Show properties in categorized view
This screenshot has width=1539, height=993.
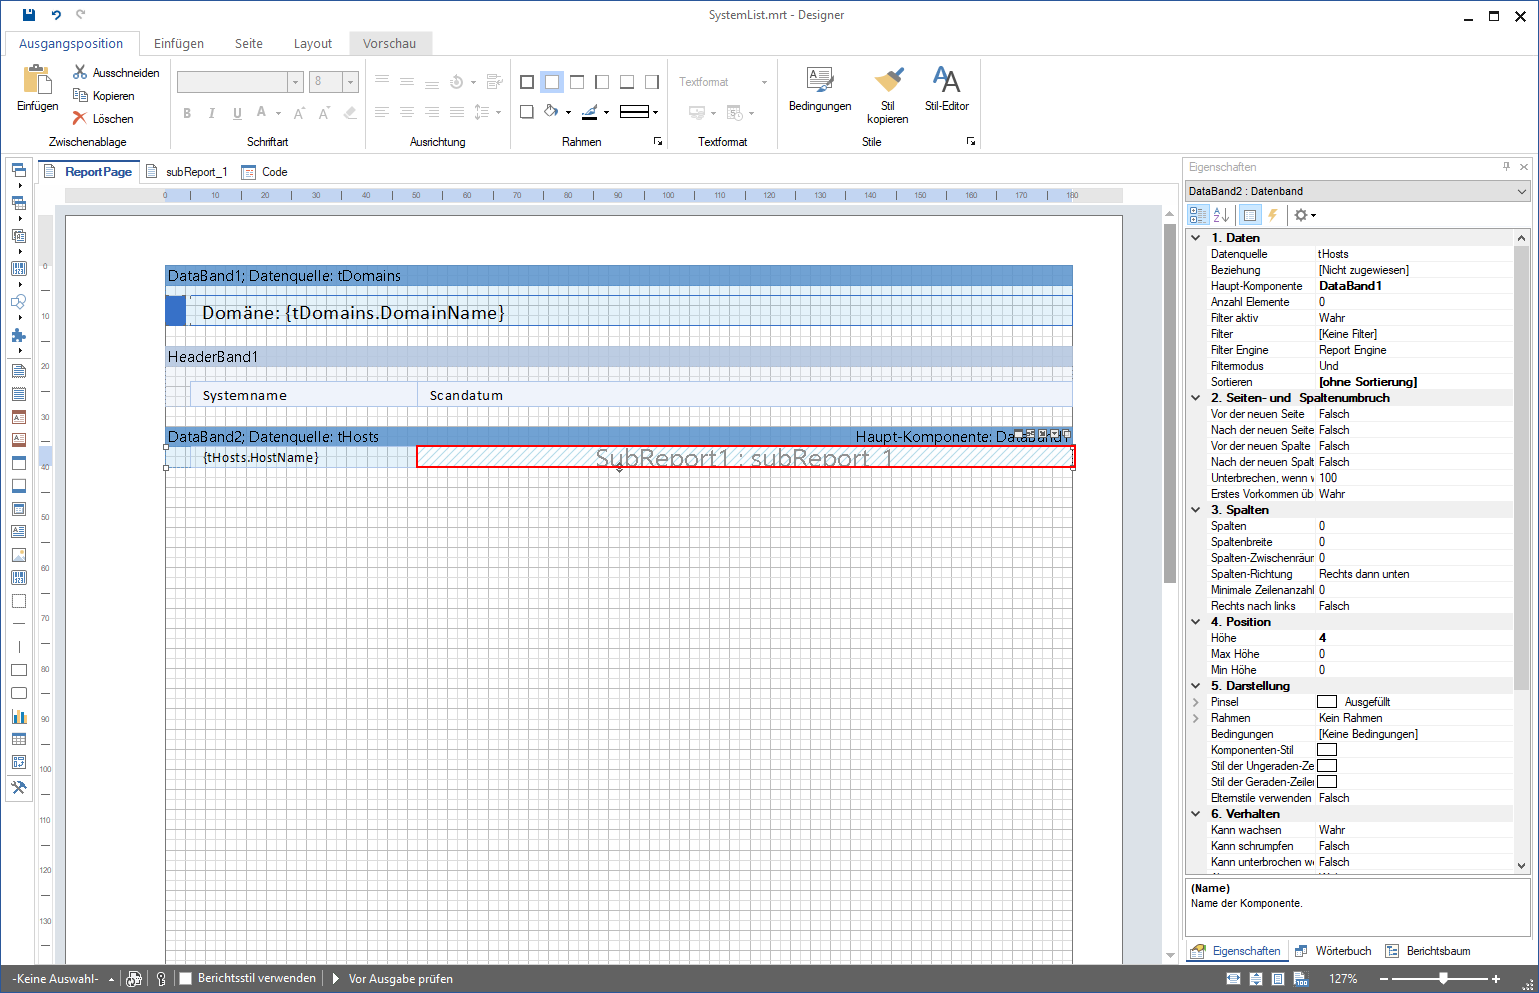(x=1198, y=215)
